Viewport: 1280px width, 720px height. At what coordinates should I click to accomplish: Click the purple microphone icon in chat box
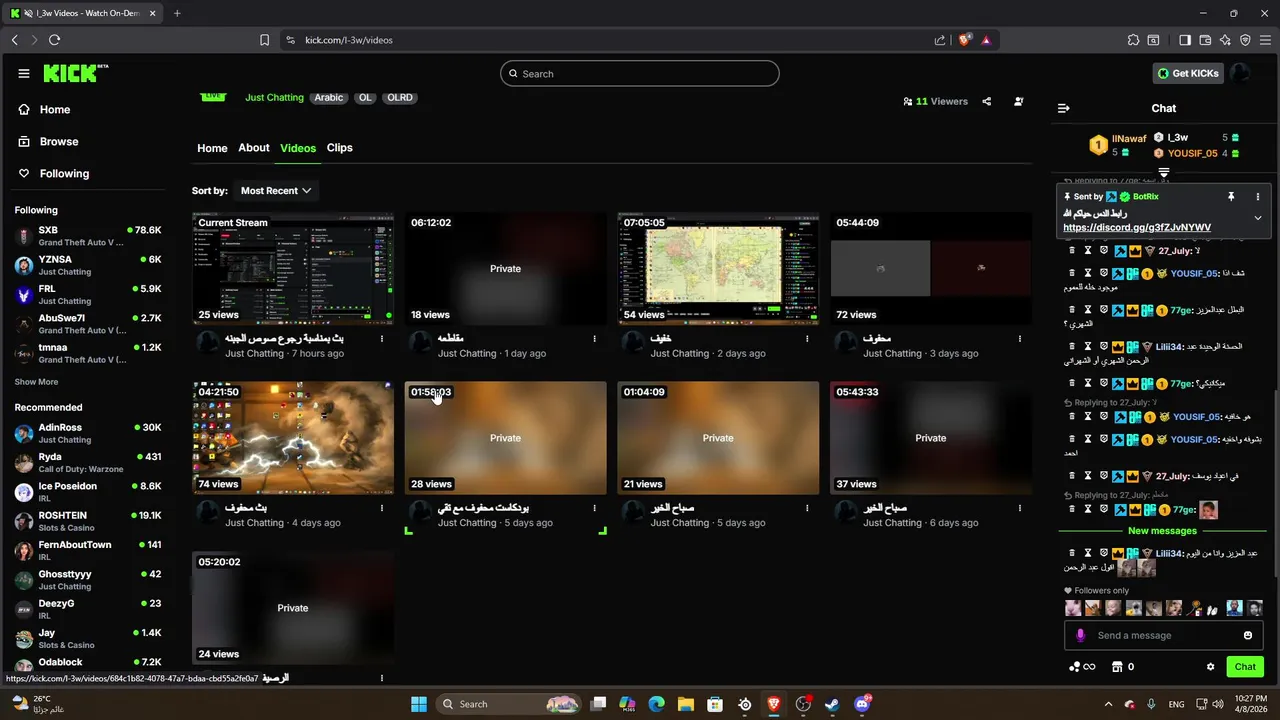click(1080, 635)
